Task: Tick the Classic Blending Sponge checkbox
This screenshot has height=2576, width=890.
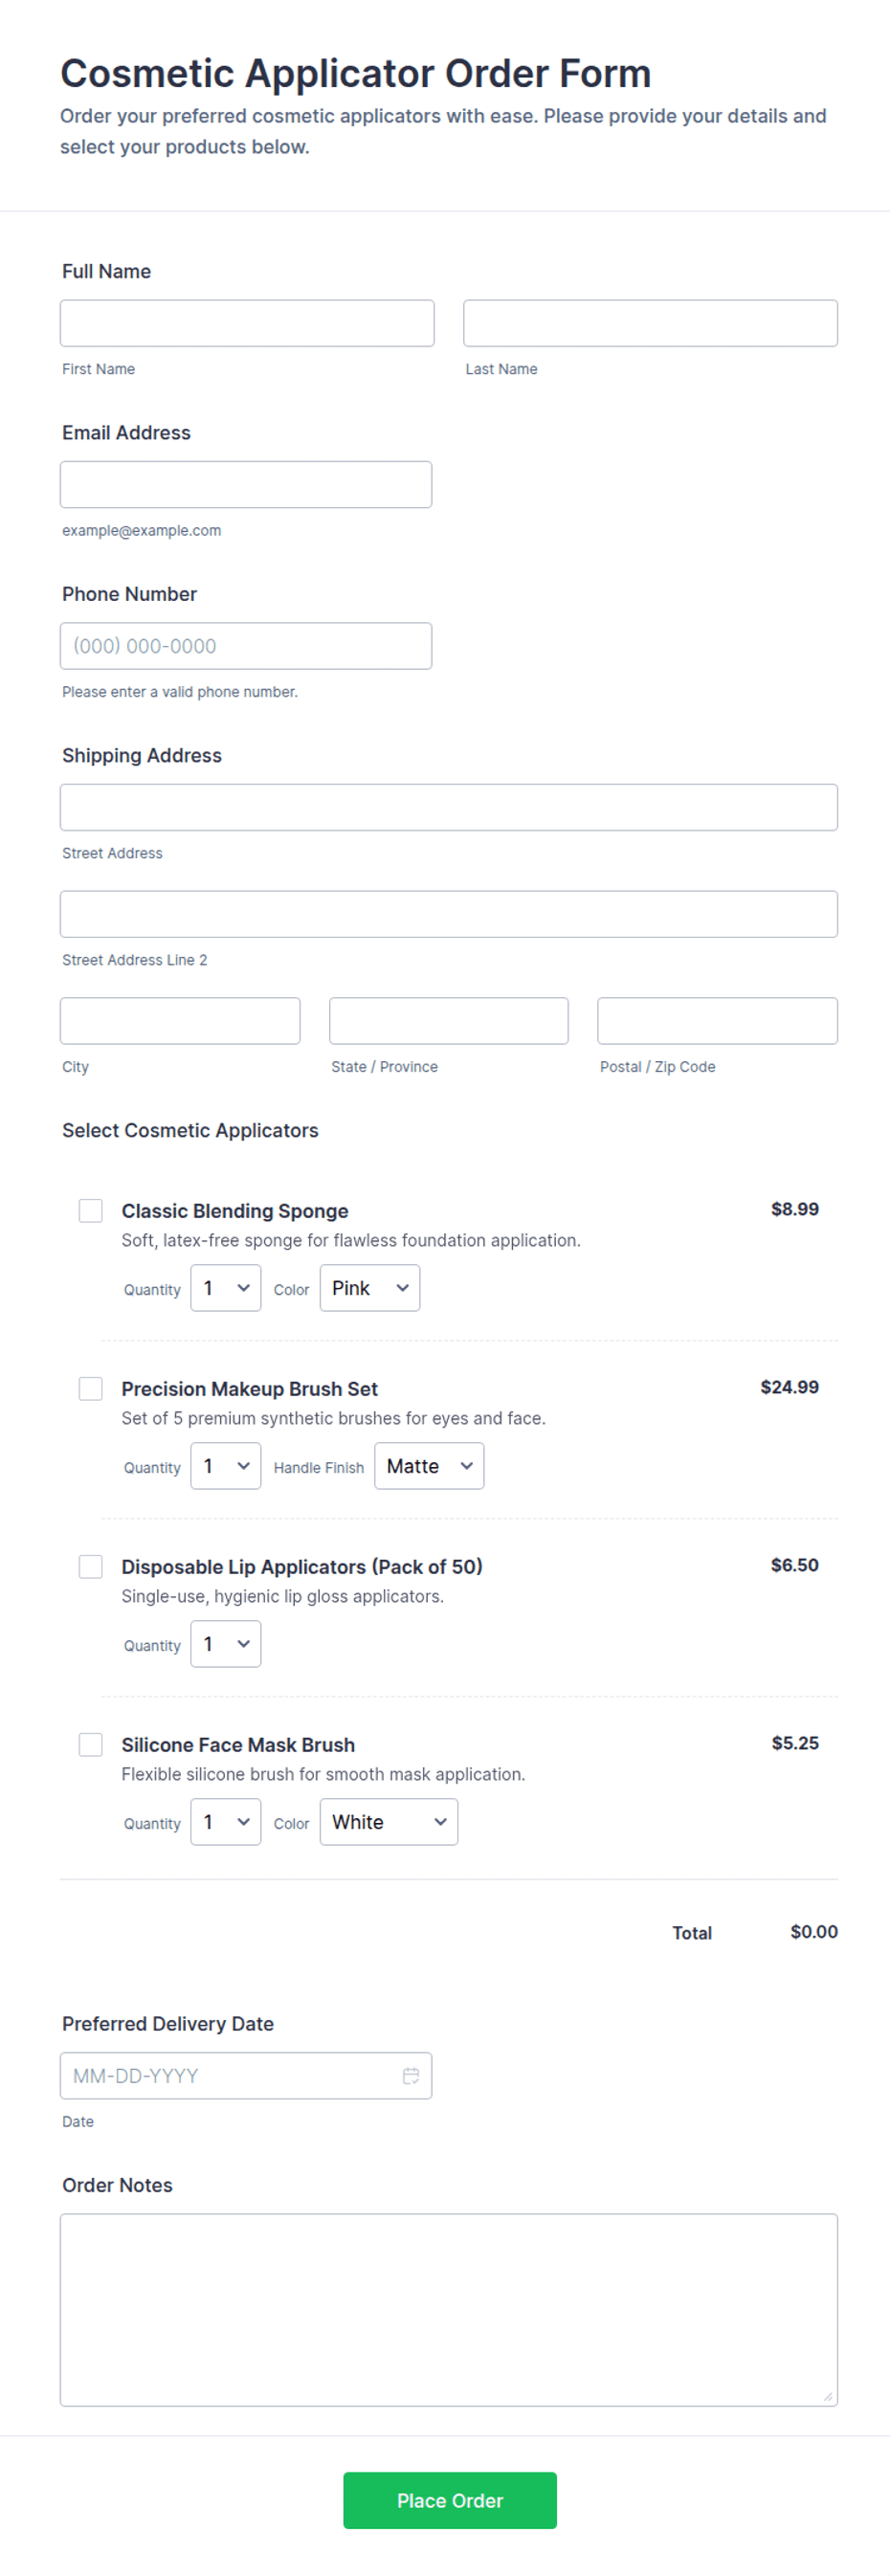Action: click(x=91, y=1210)
